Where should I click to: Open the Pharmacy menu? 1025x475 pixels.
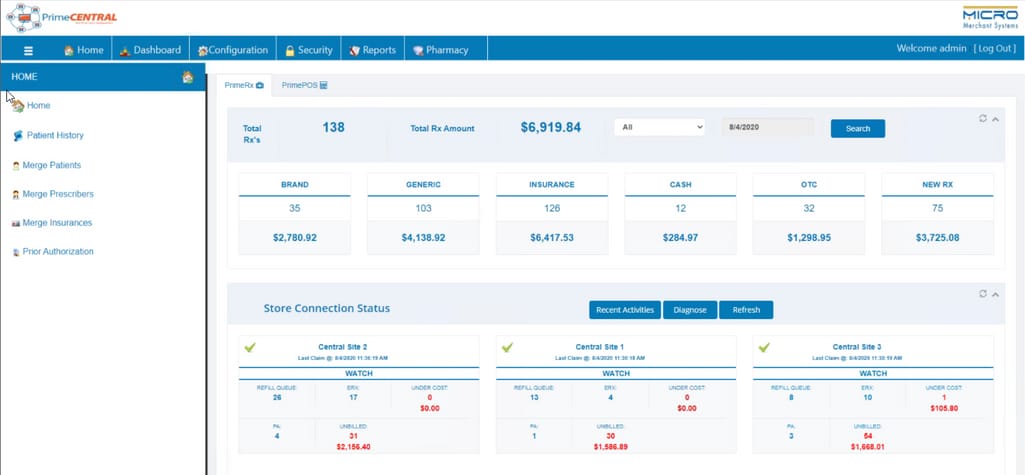441,50
